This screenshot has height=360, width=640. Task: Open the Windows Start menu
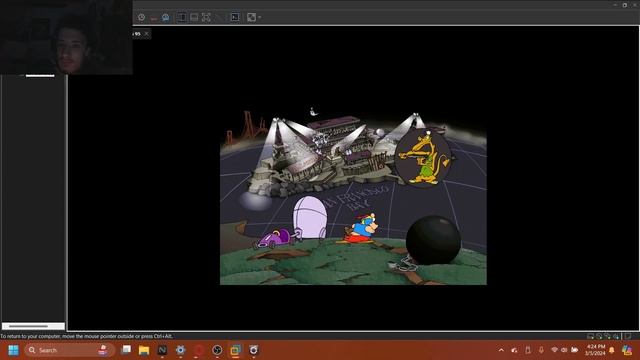tap(13, 350)
